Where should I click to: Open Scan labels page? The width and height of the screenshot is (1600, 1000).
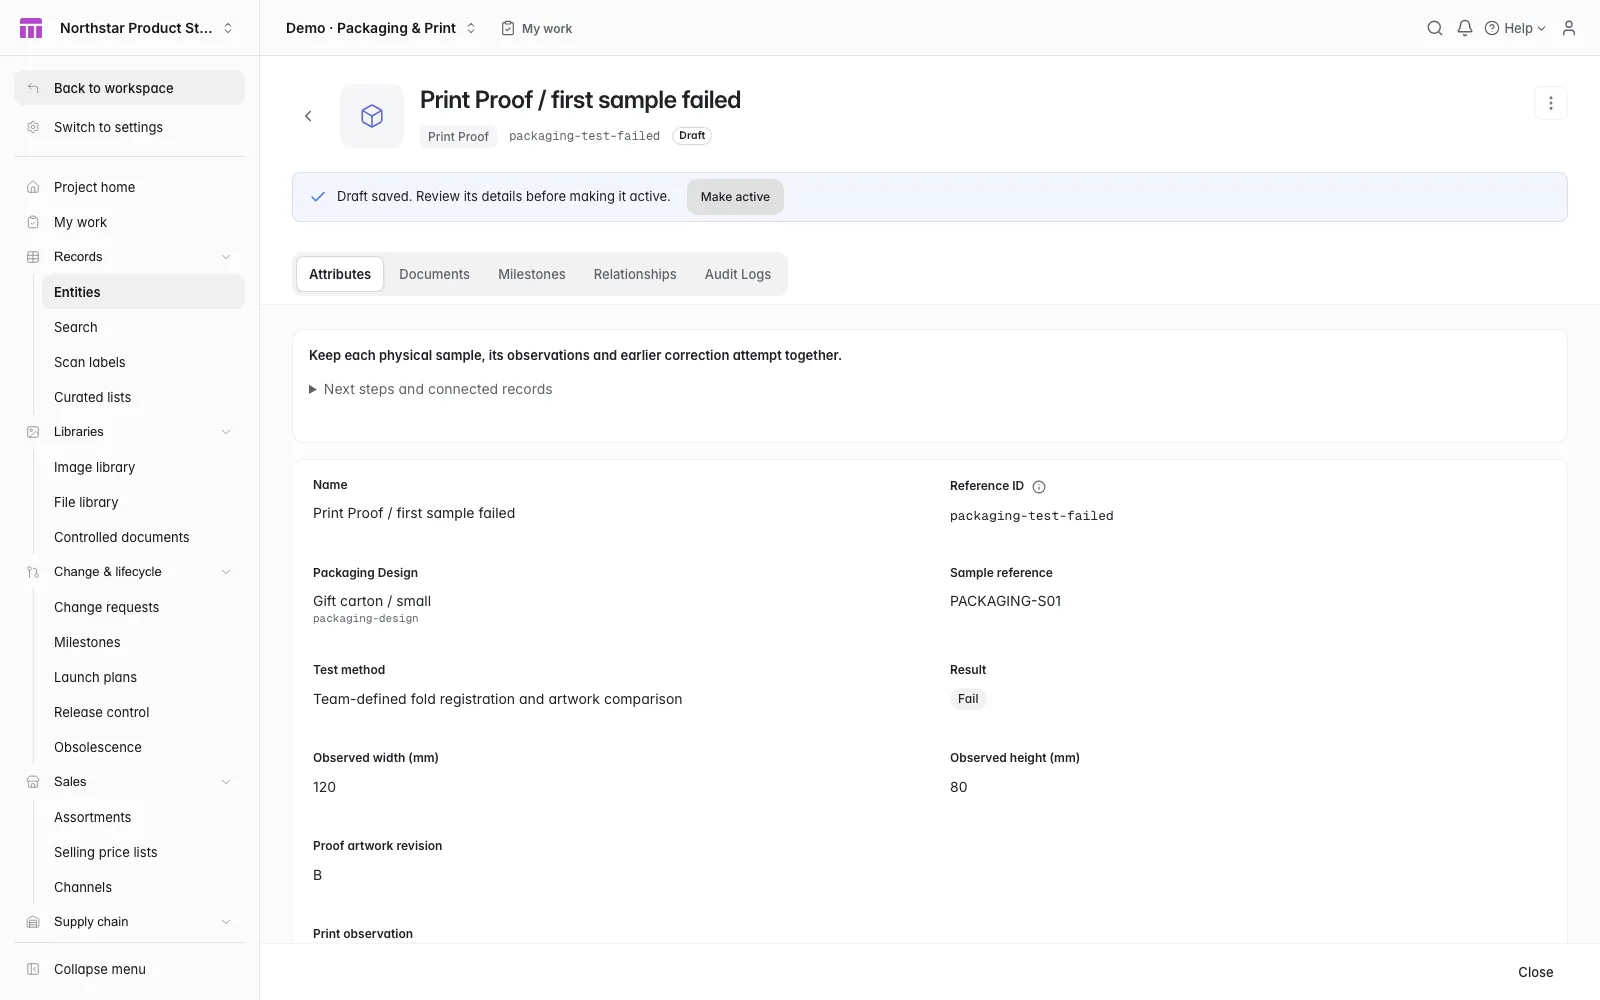[143, 362]
